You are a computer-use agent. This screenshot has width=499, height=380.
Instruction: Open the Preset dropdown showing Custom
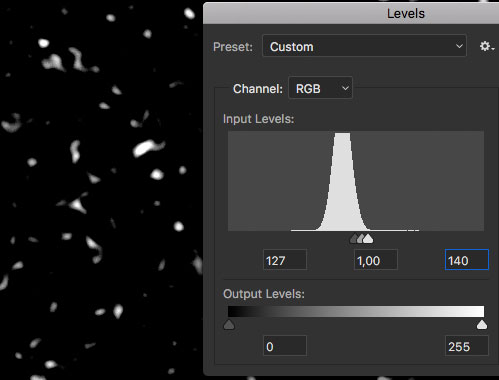click(x=364, y=46)
